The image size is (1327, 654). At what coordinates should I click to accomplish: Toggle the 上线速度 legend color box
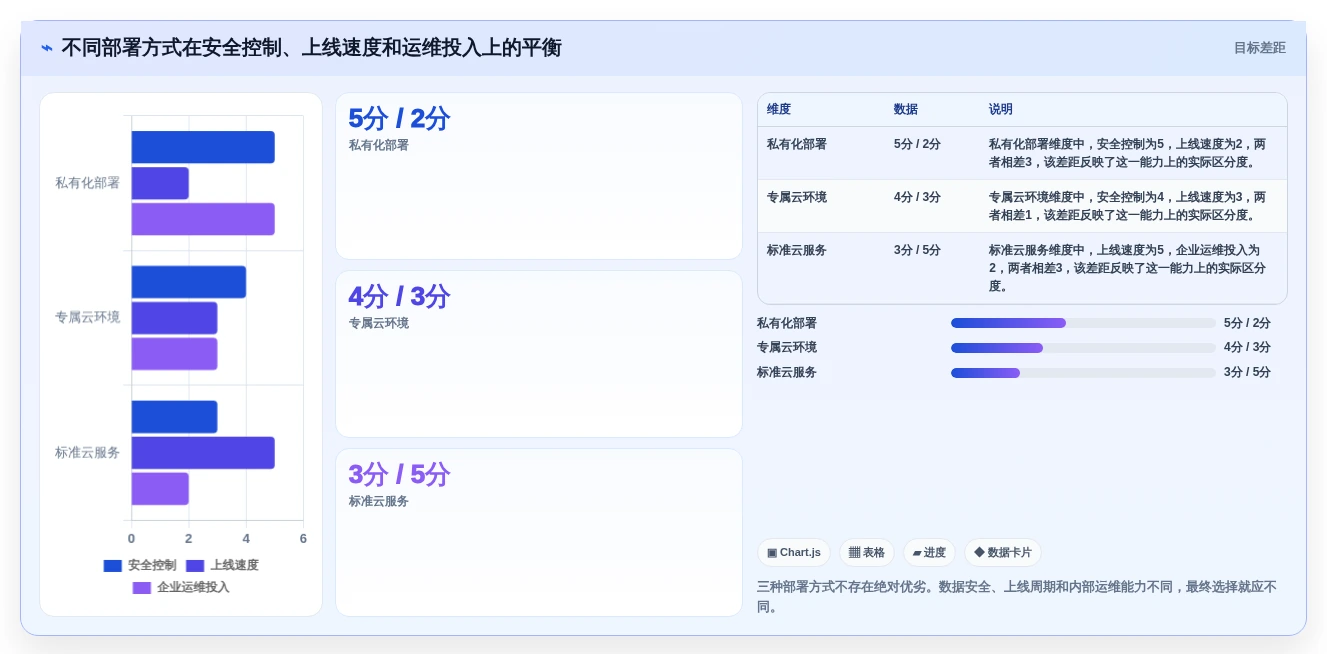click(195, 566)
